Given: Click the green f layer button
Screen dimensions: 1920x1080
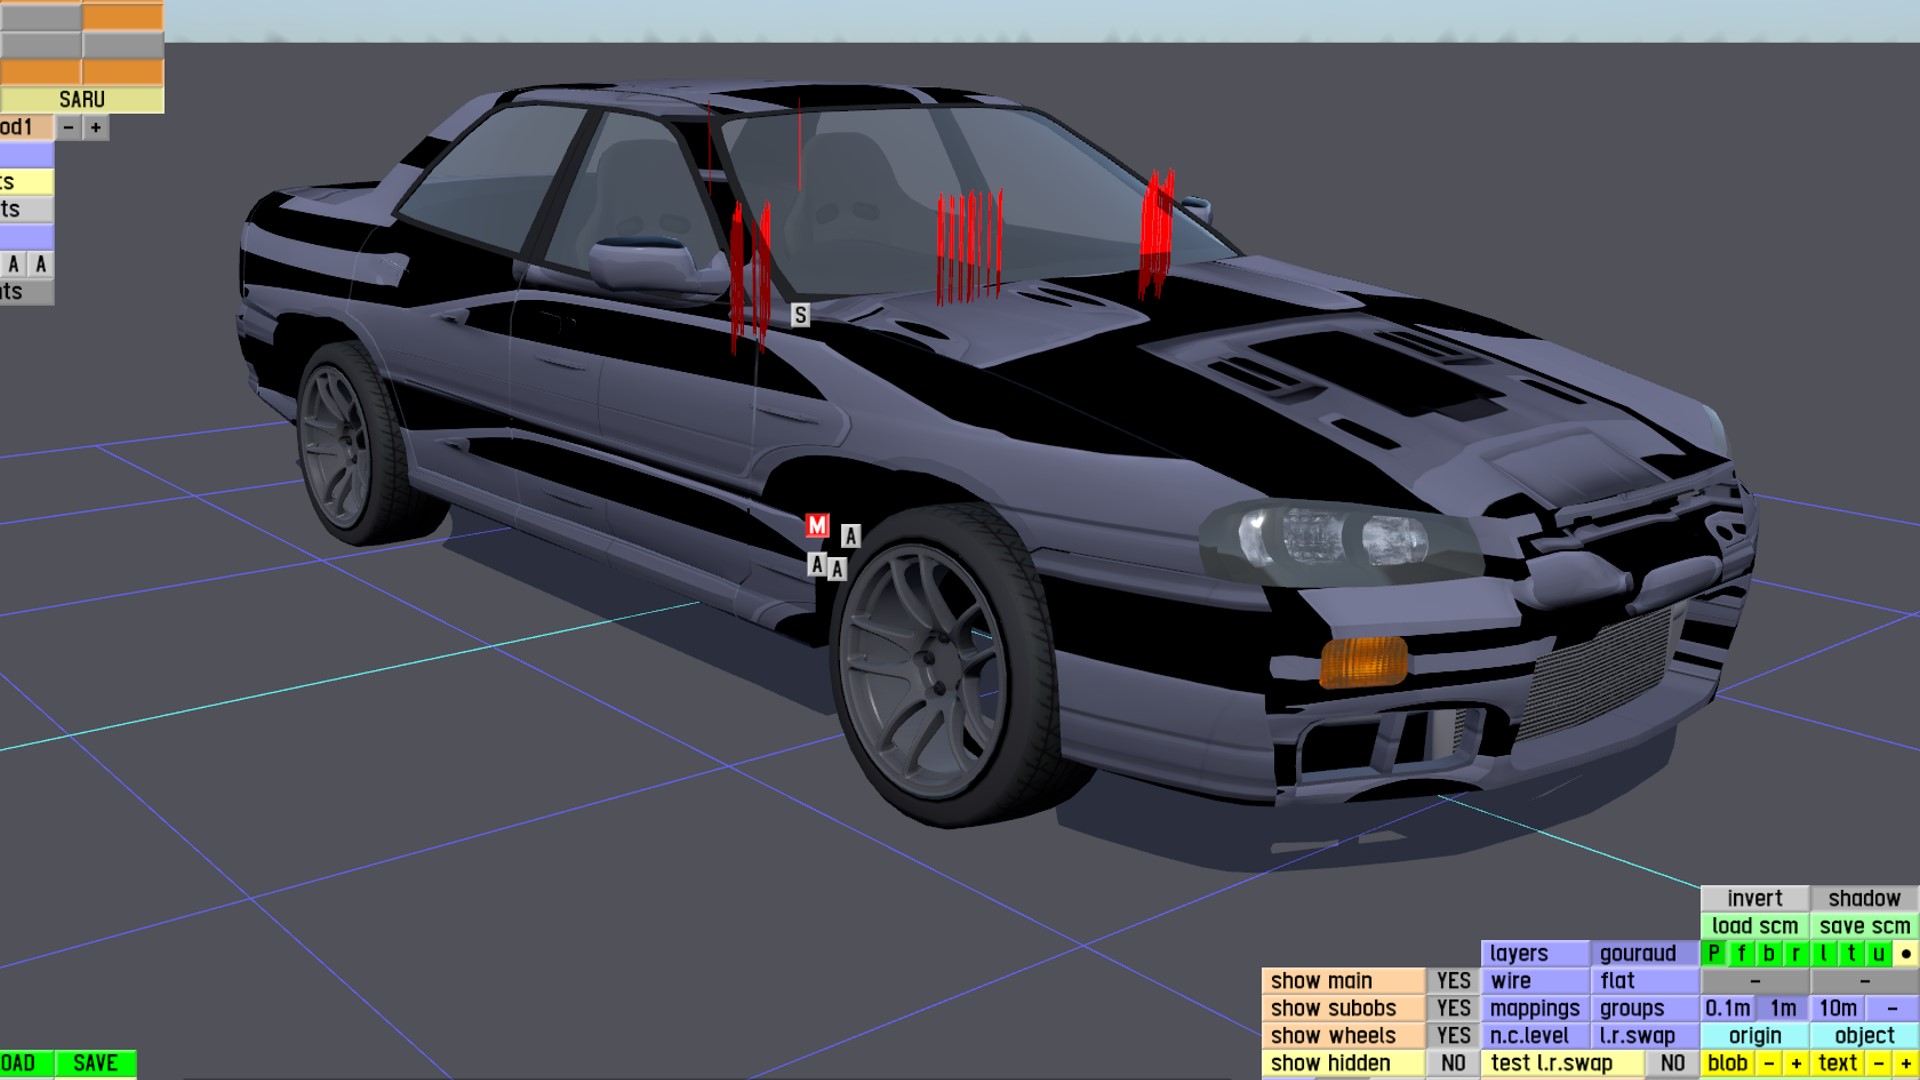Looking at the screenshot, I should pos(1741,954).
